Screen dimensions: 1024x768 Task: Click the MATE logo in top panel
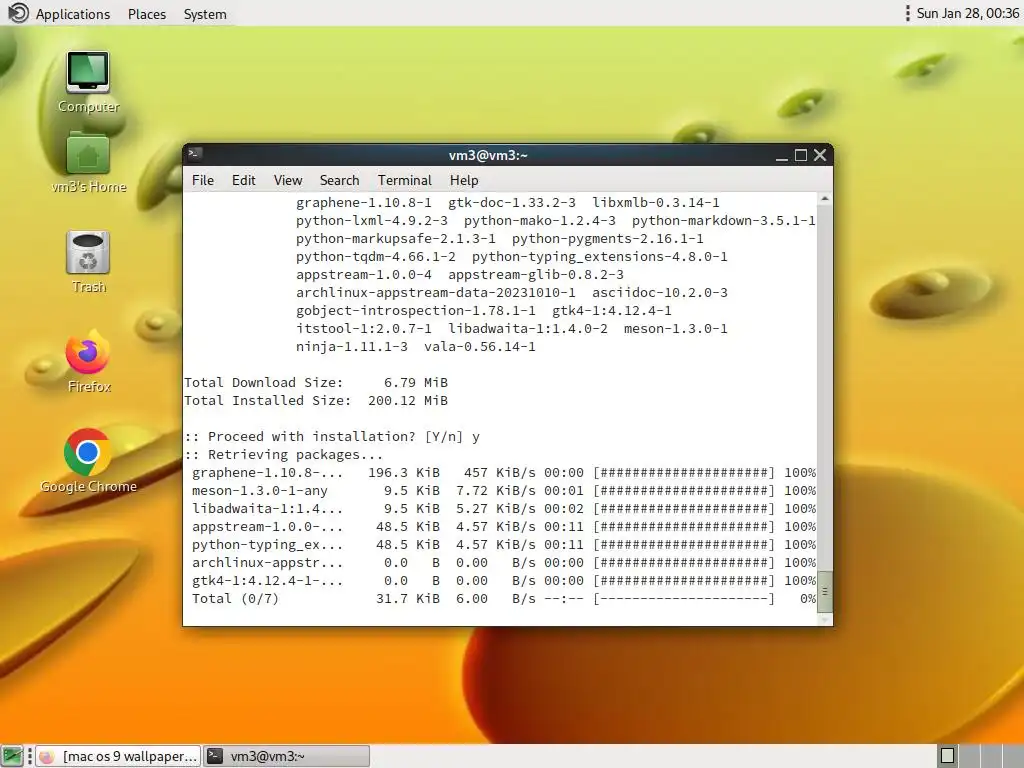(x=18, y=13)
